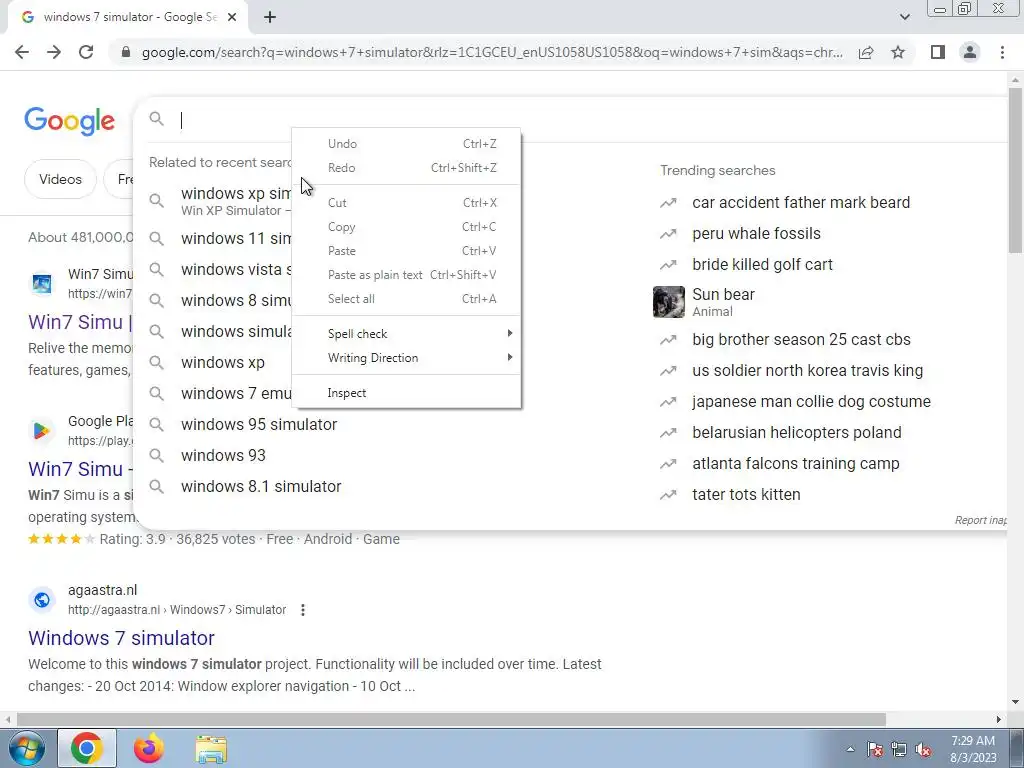Open more options dots for agaastra.nl result
The image size is (1024, 768).
(302, 610)
